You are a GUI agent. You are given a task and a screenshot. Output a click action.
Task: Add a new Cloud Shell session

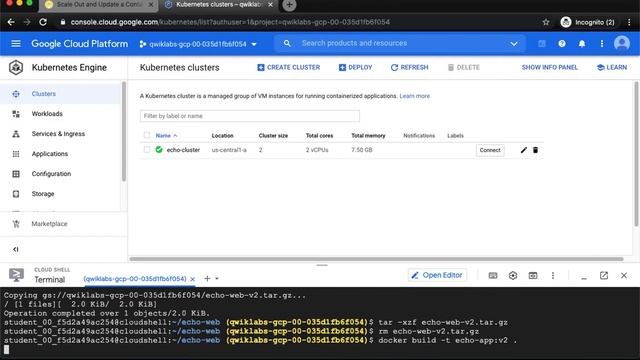click(x=207, y=278)
